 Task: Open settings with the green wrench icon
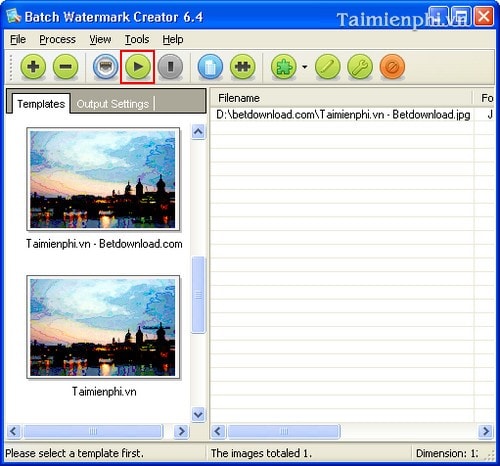360,67
